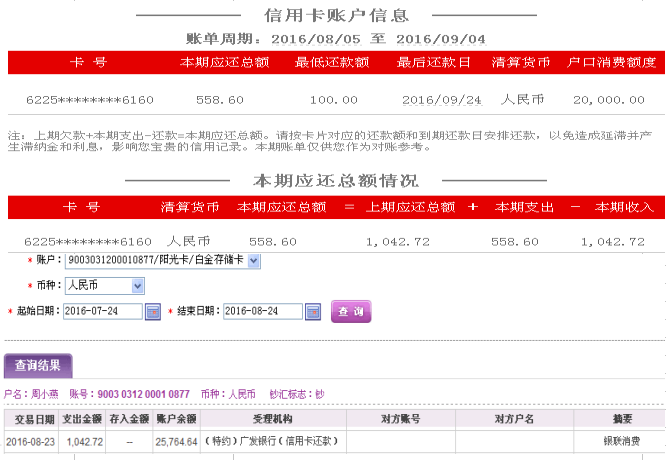Focus the 结束日期 date input field

[263, 311]
